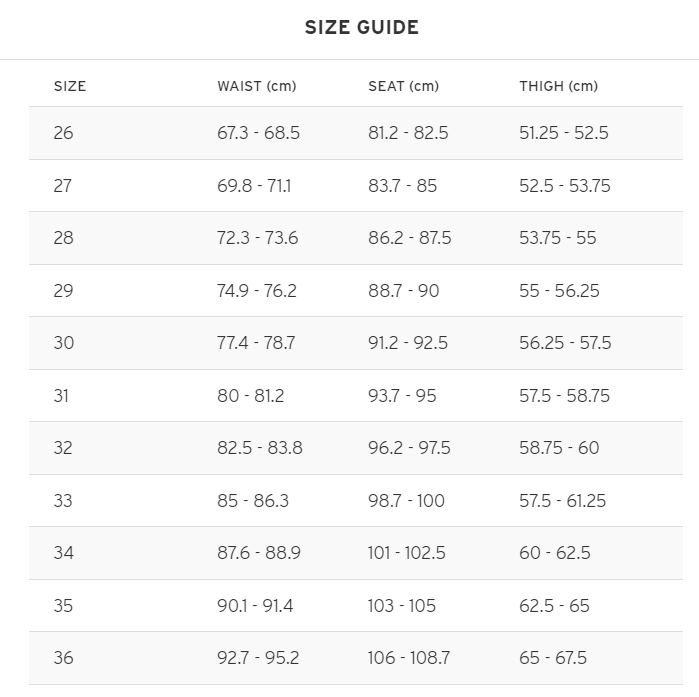This screenshot has height=697, width=699.
Task: Click thigh value 55 - 56.25
Action: point(559,291)
